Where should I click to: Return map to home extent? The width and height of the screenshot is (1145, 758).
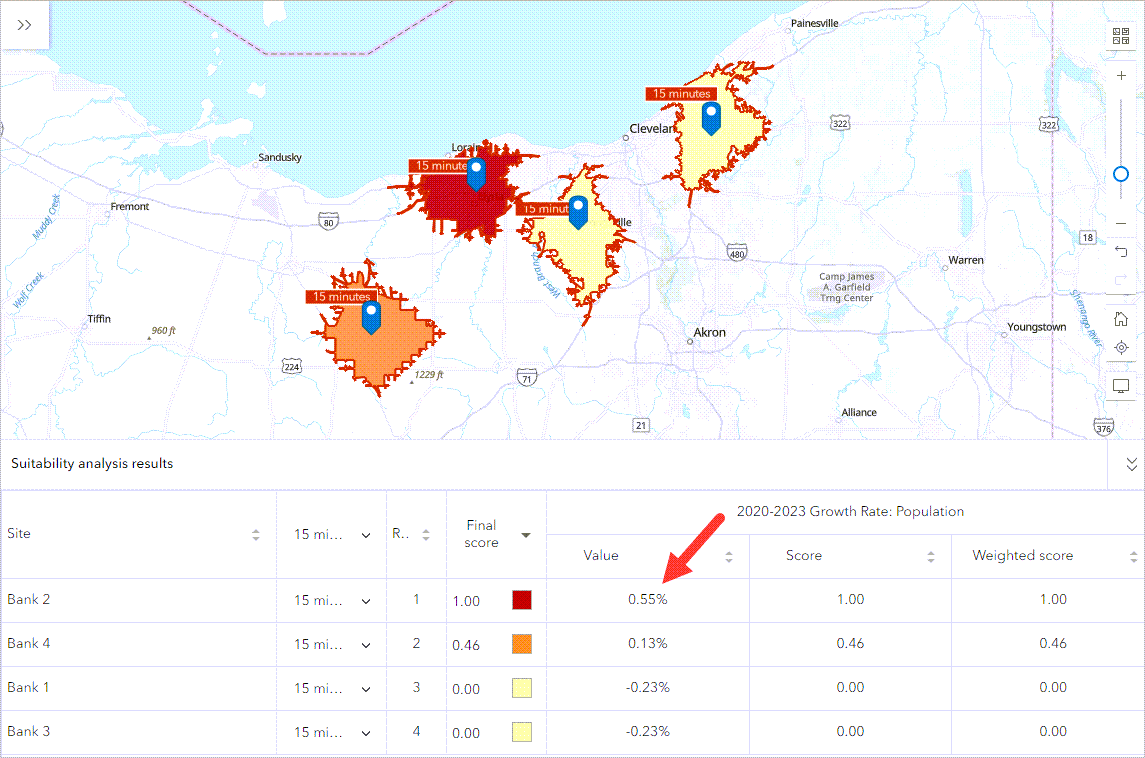pyautogui.click(x=1121, y=319)
